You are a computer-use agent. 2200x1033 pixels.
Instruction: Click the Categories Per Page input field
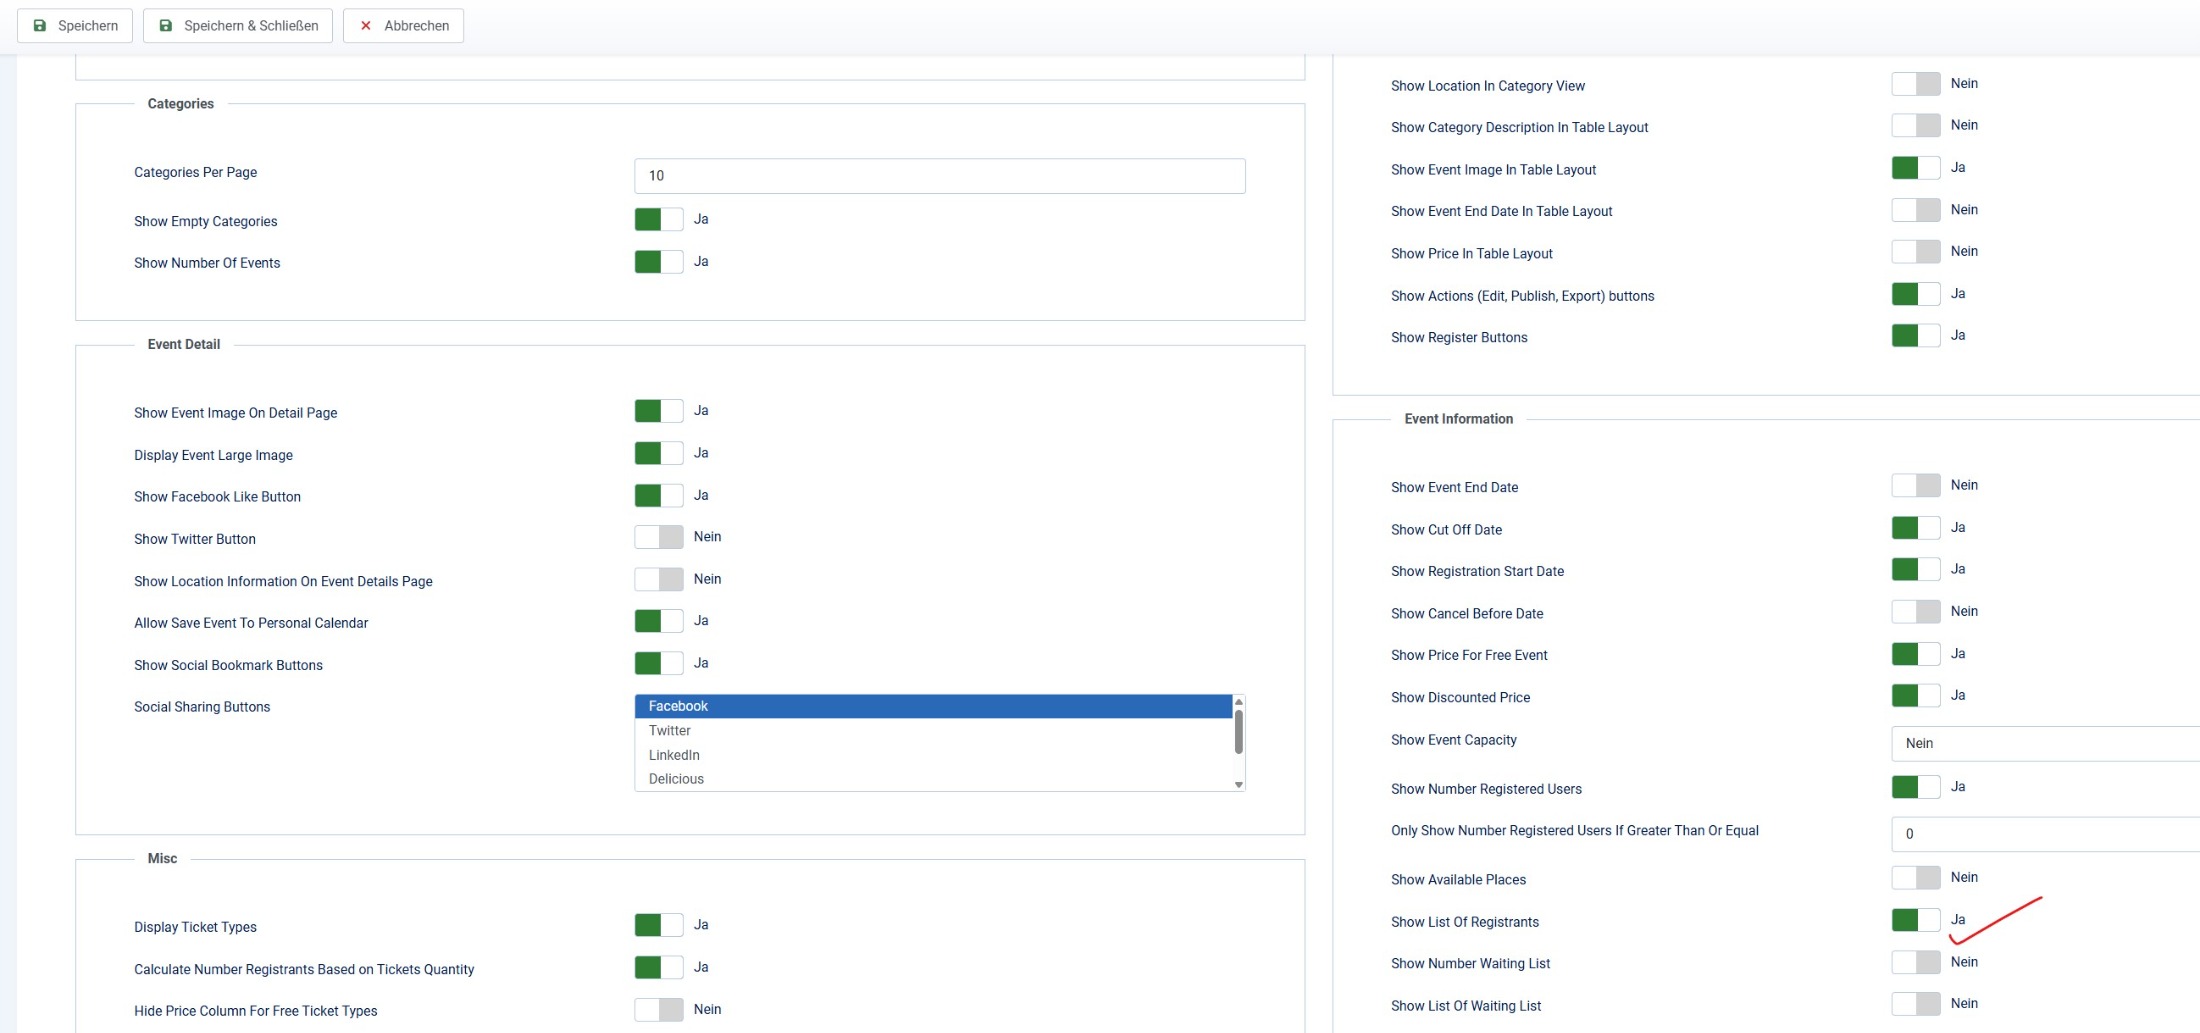coord(939,176)
